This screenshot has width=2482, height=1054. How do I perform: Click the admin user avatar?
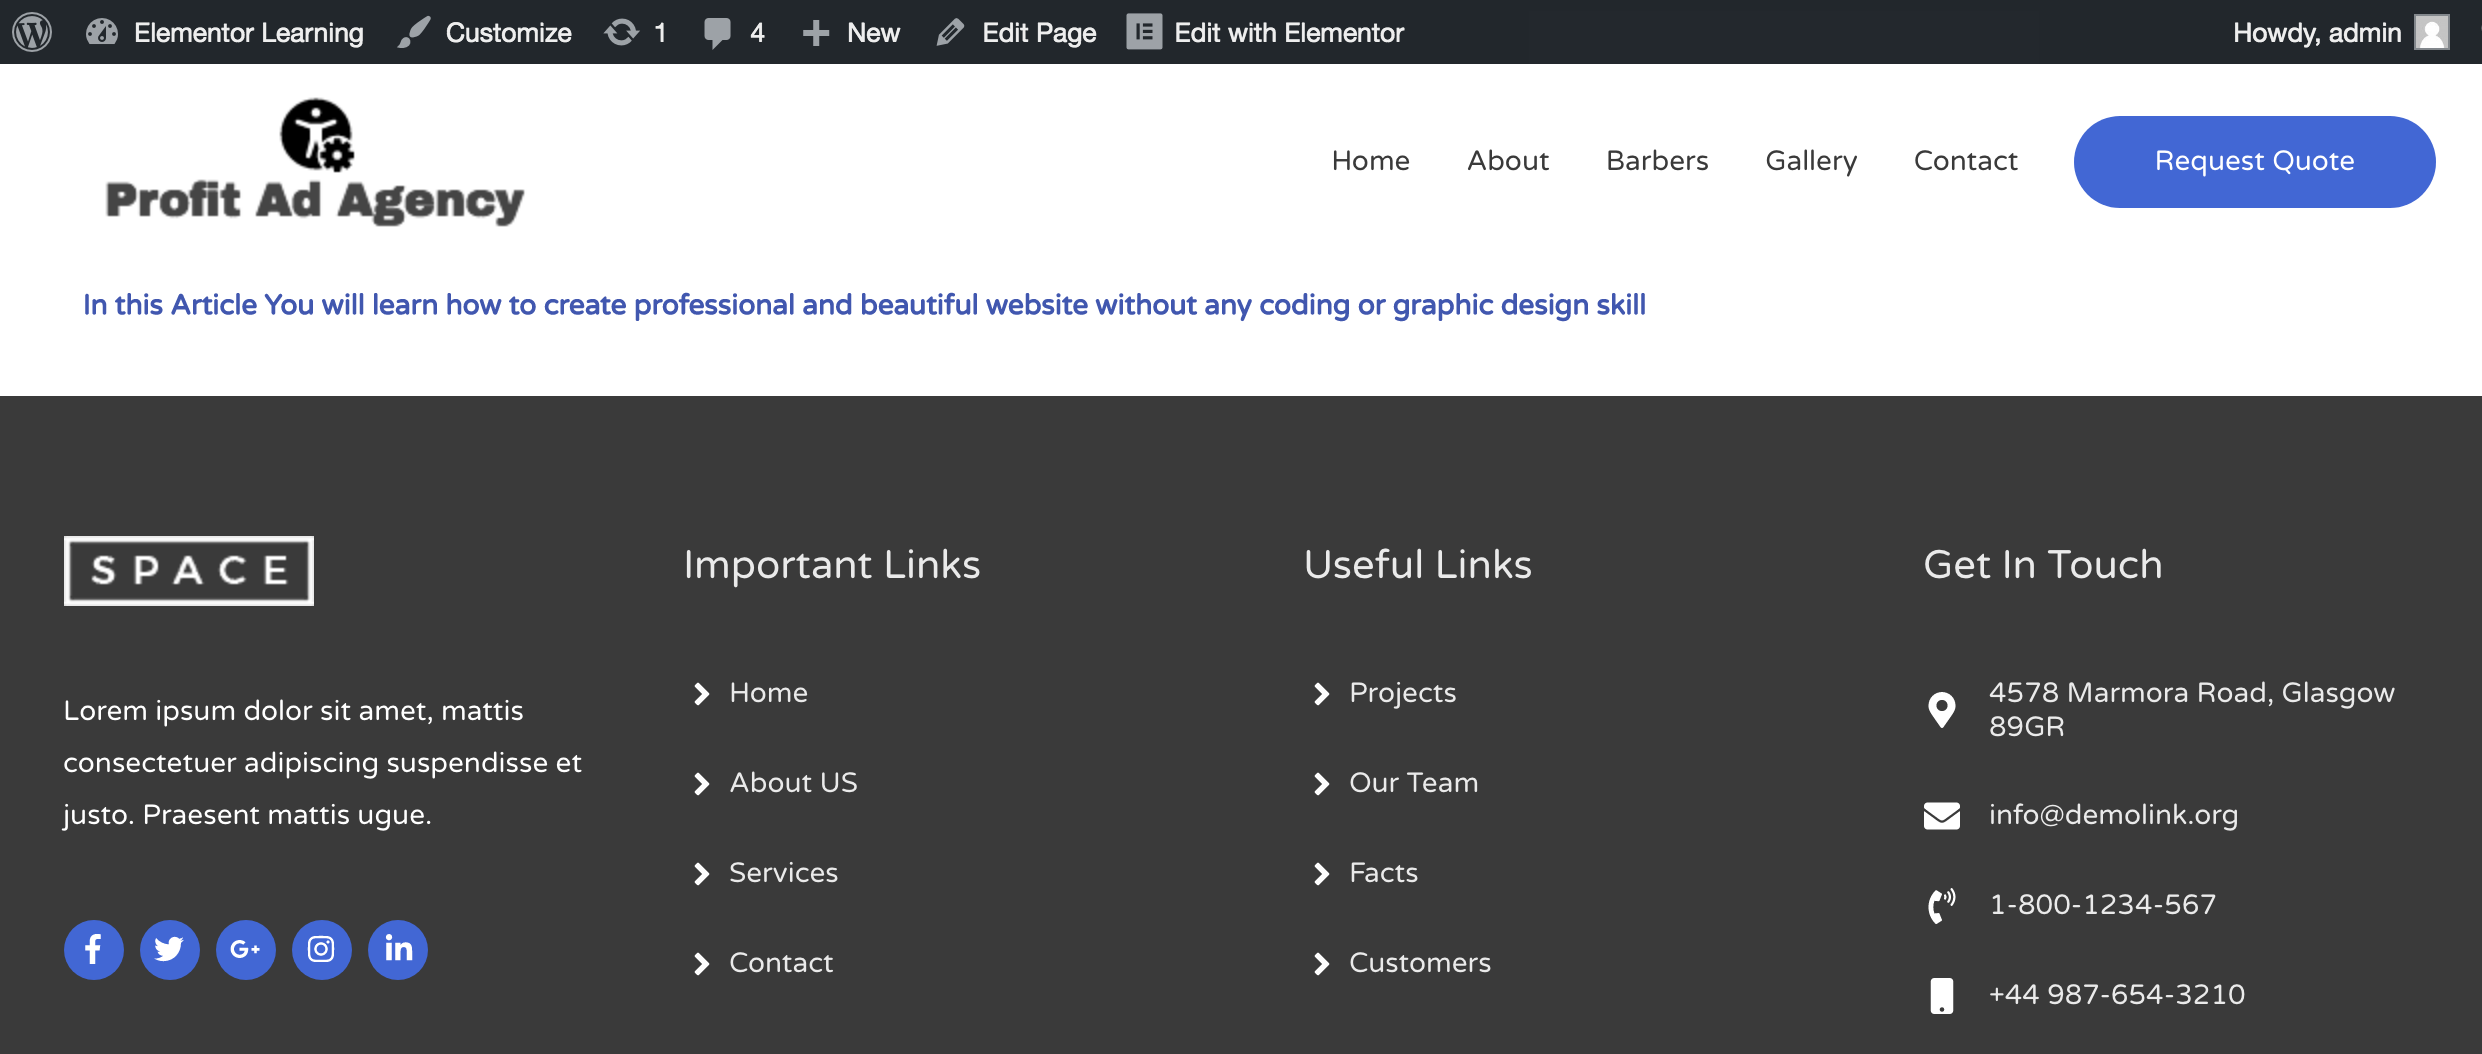point(2432,32)
